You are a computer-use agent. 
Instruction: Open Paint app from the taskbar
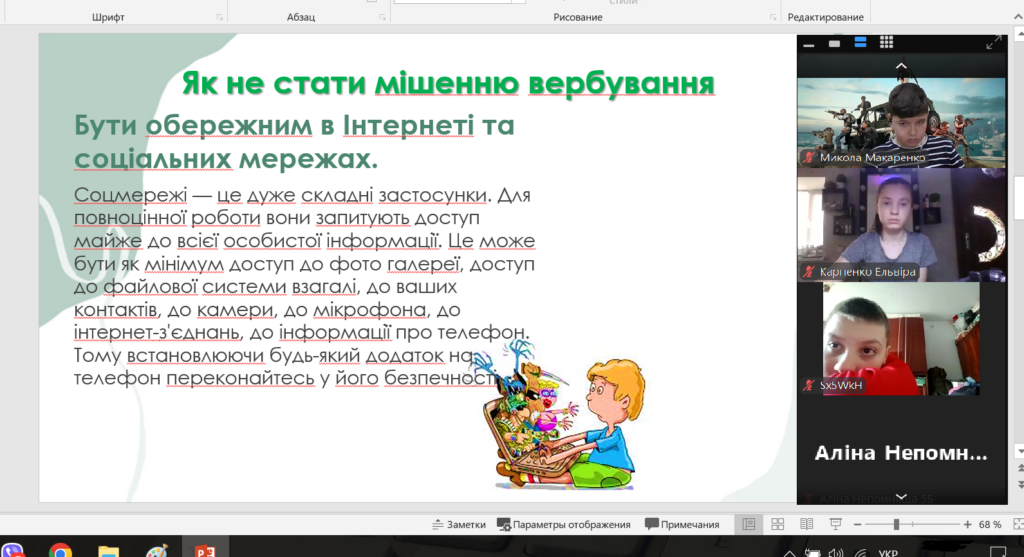[157, 551]
